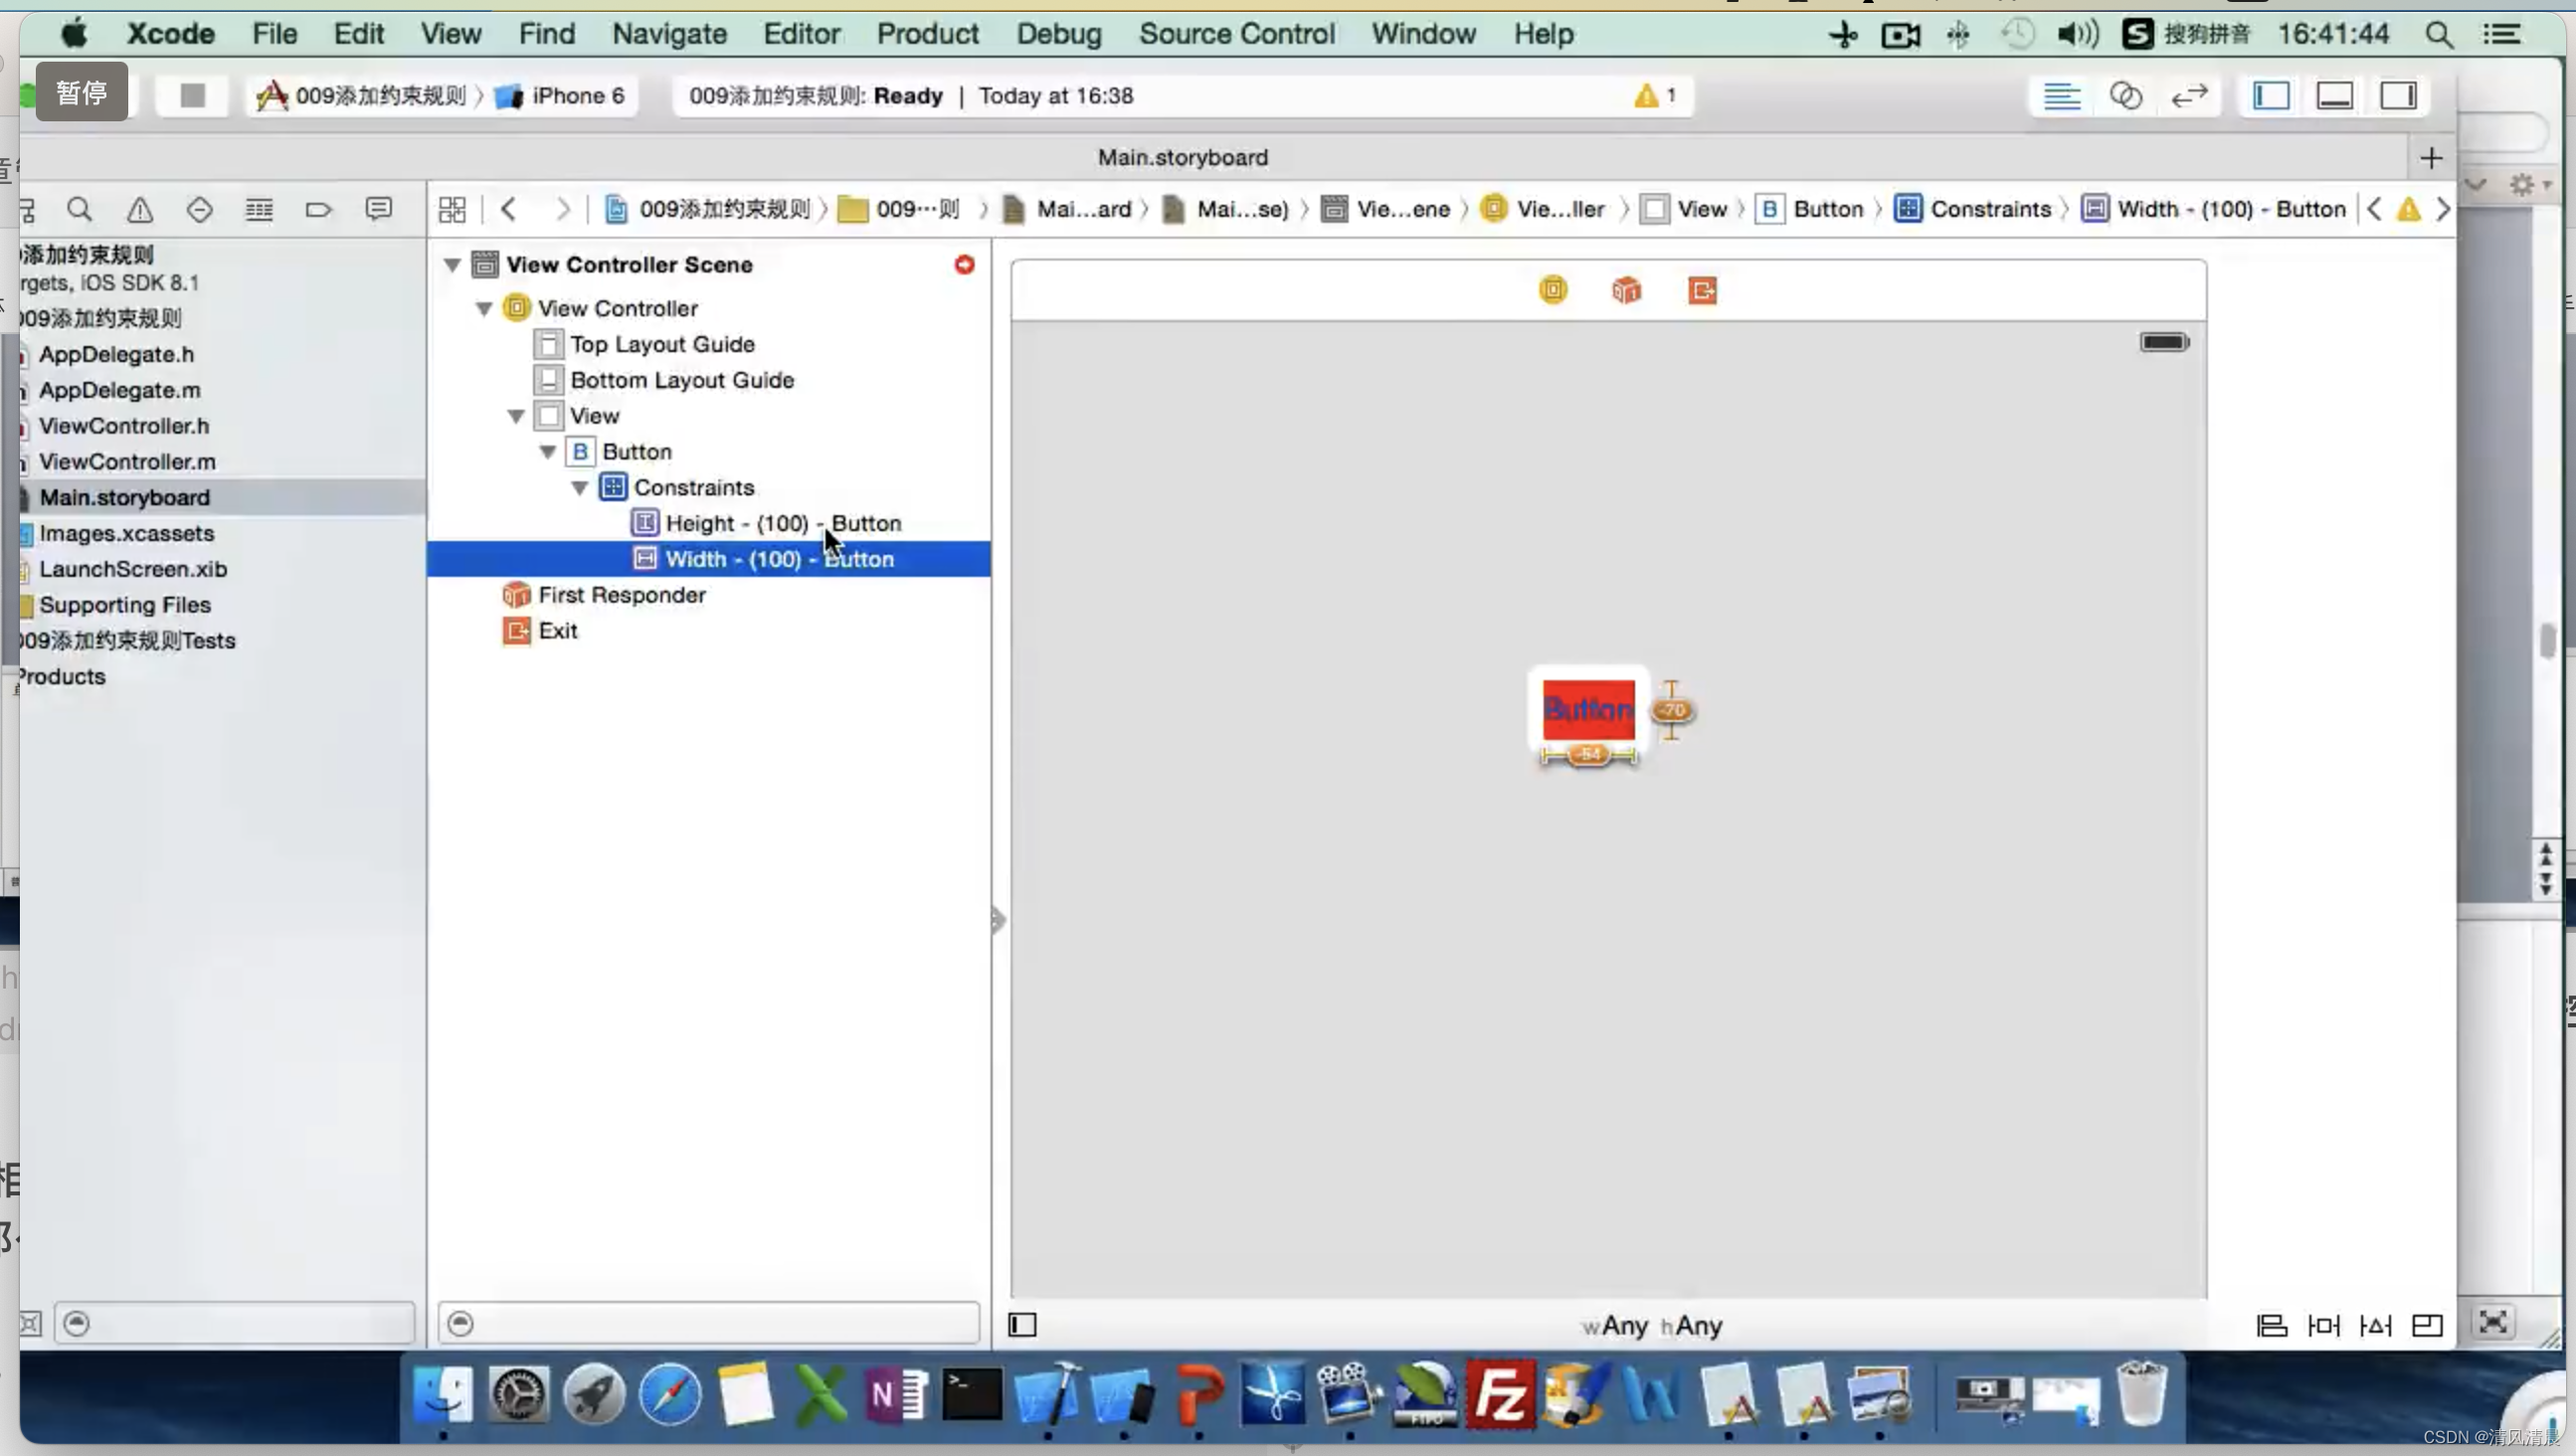Viewport: 2576px width, 1456px height.
Task: Collapse the Button item disclosure triangle
Action: point(548,452)
